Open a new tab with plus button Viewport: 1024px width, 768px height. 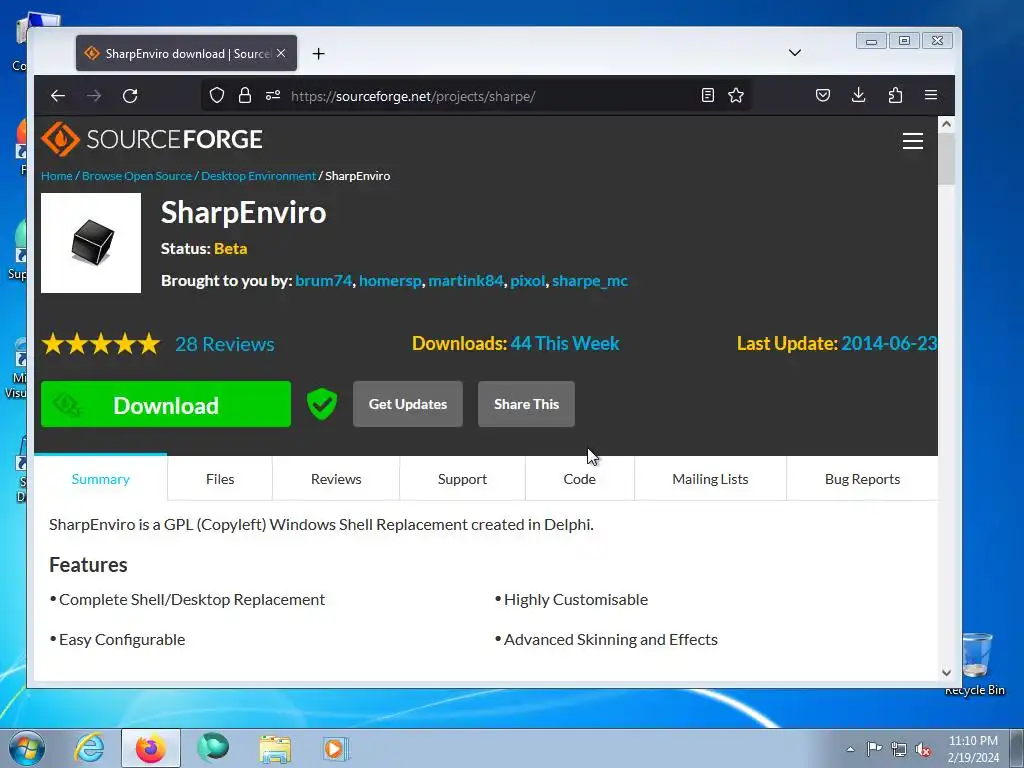(x=319, y=54)
